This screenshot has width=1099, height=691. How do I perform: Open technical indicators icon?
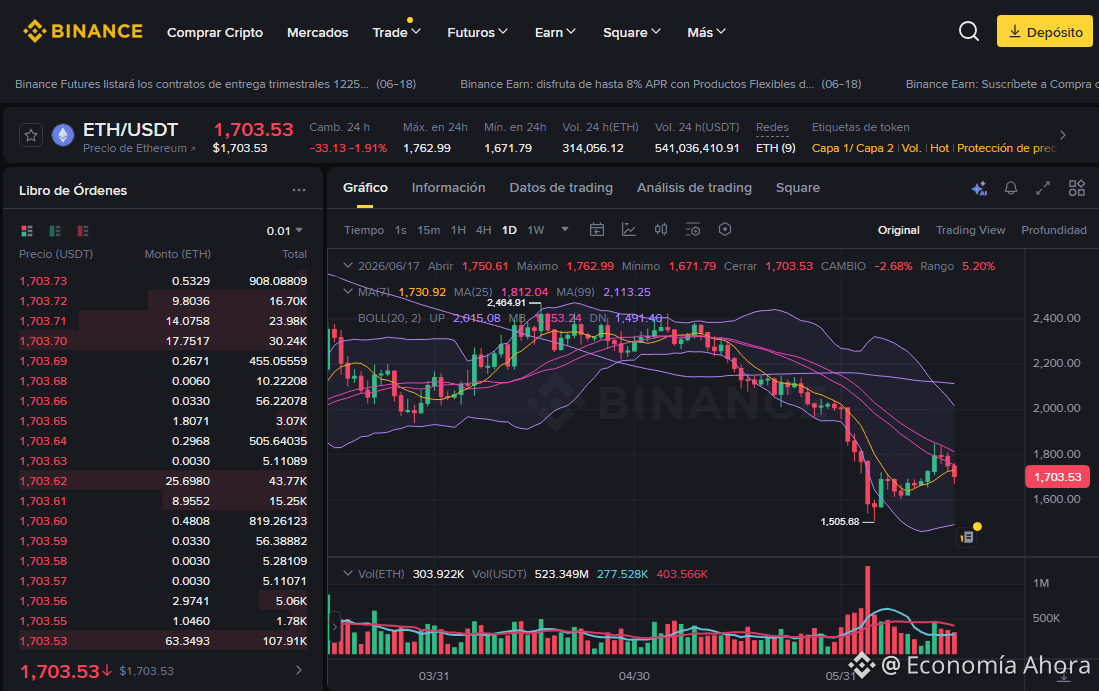point(629,229)
